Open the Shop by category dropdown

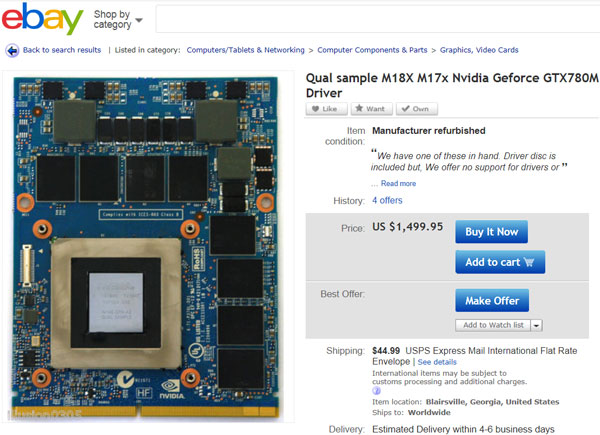(118, 19)
